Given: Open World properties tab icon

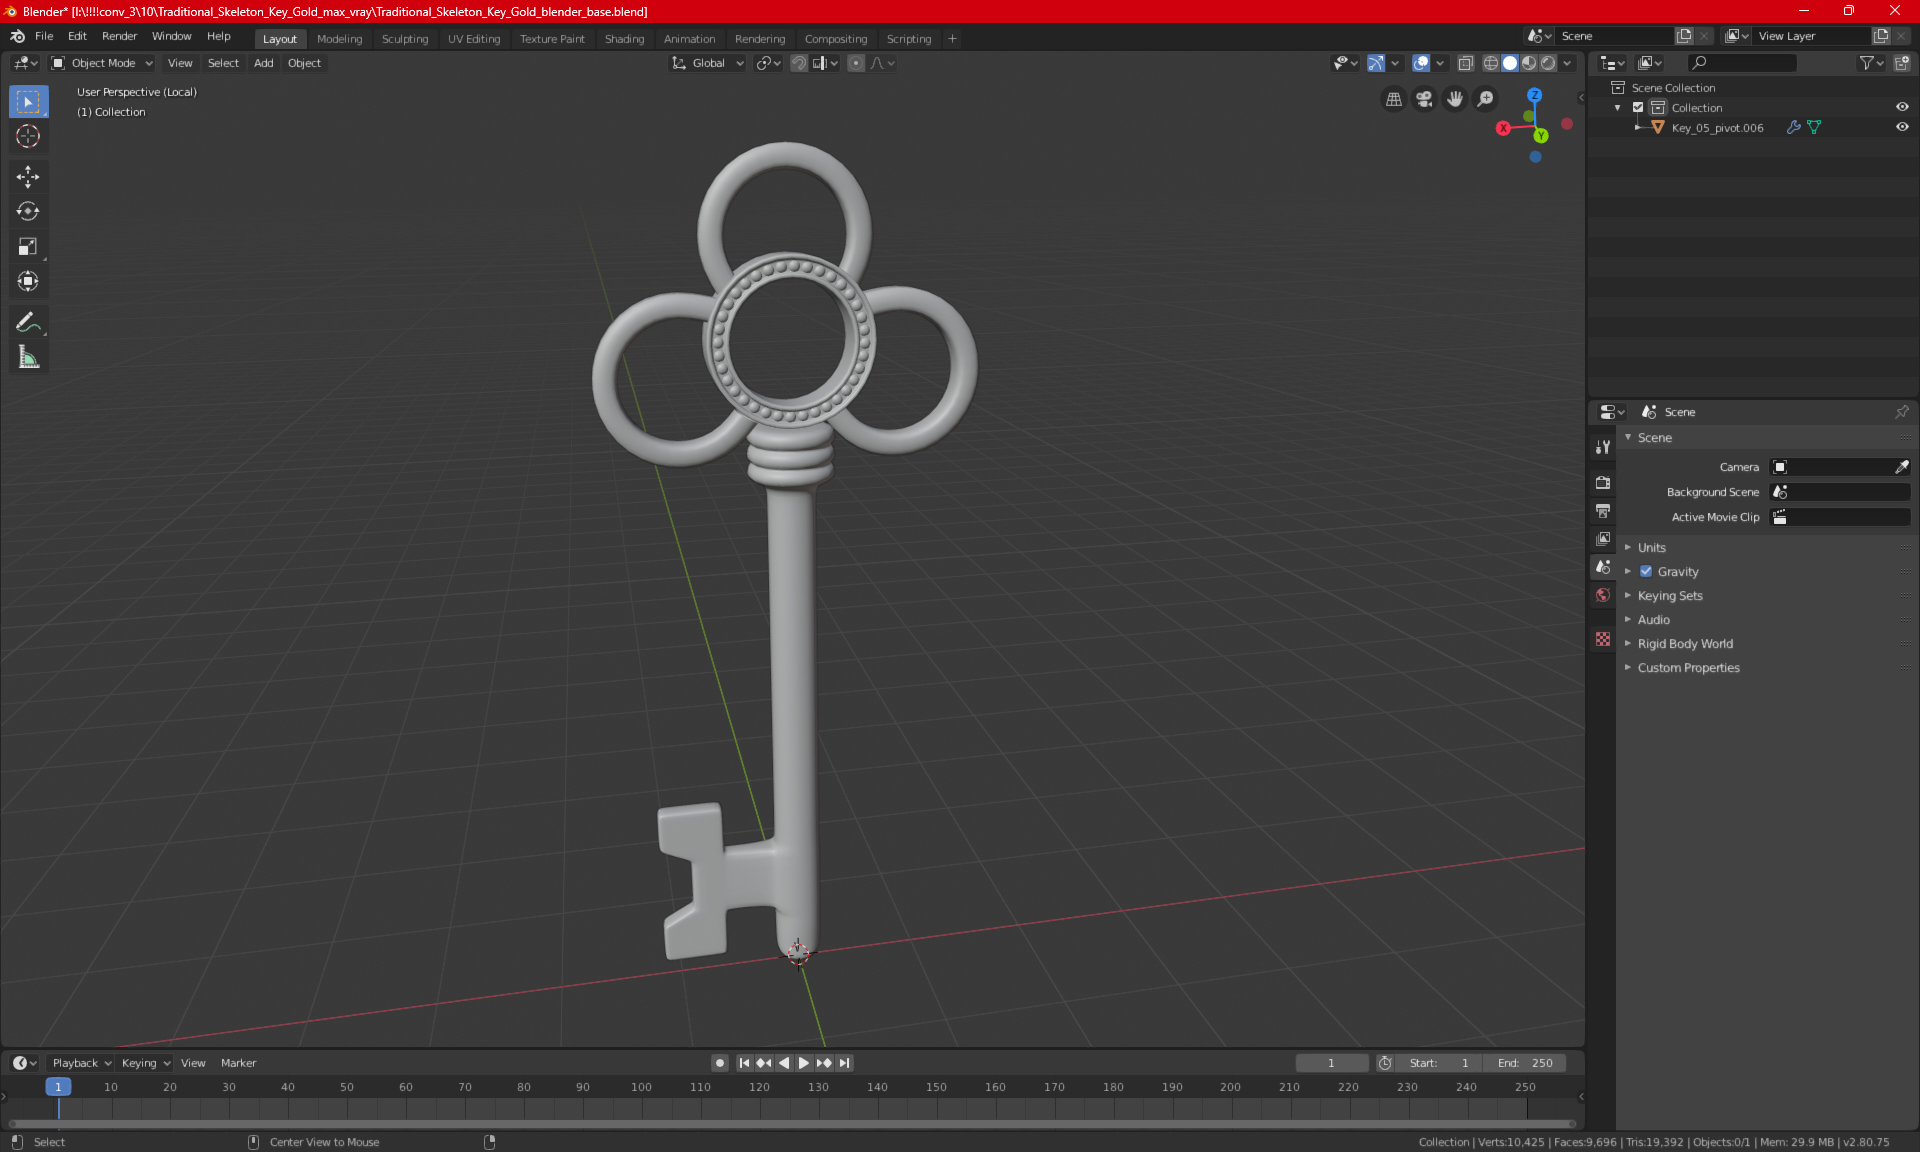Looking at the screenshot, I should pyautogui.click(x=1603, y=595).
